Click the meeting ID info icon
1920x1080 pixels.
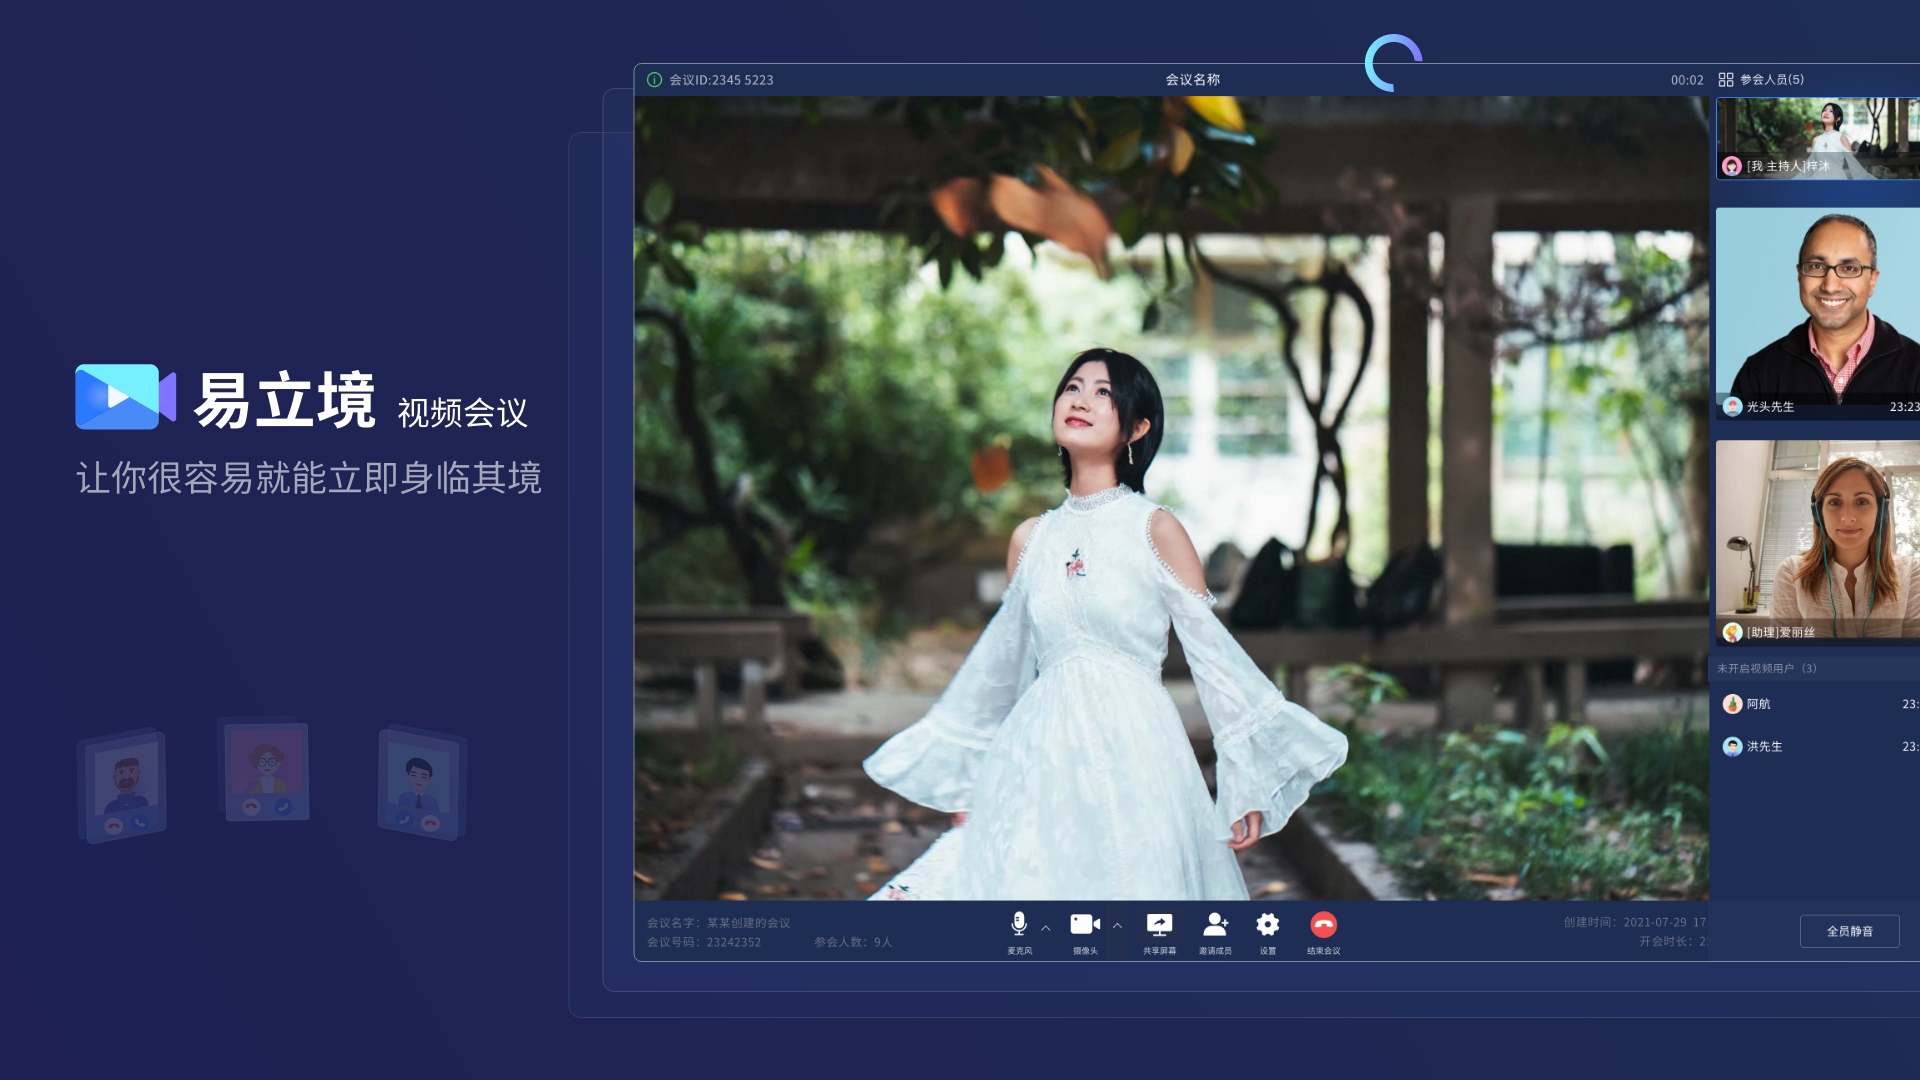[654, 80]
